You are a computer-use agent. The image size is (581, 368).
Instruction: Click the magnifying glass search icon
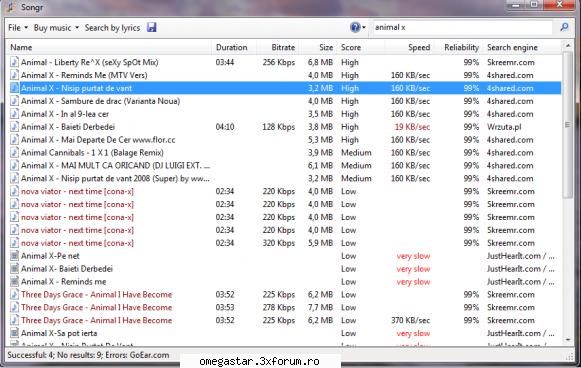tap(564, 27)
